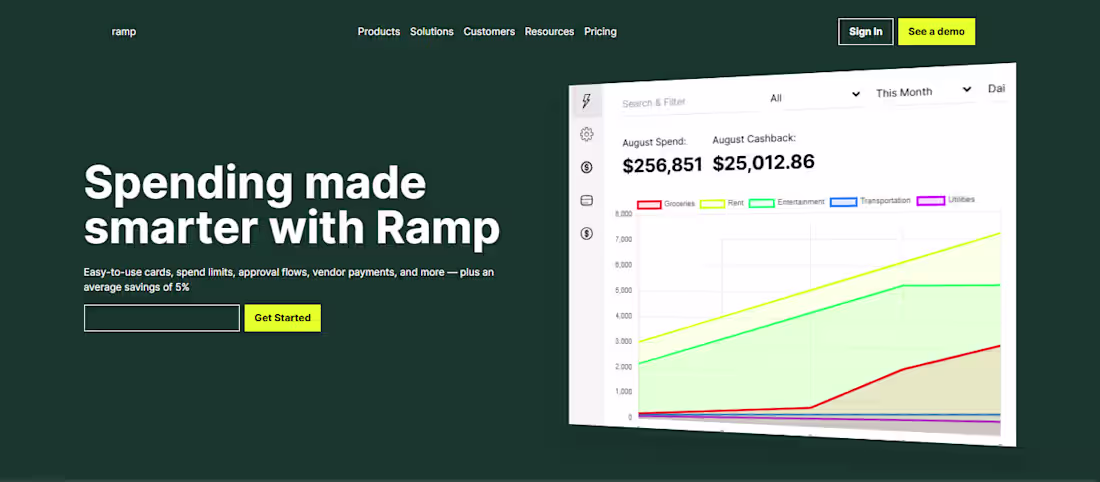1100x482 pixels.
Task: Click the dollar coin icon below the card icon
Action: [587, 234]
